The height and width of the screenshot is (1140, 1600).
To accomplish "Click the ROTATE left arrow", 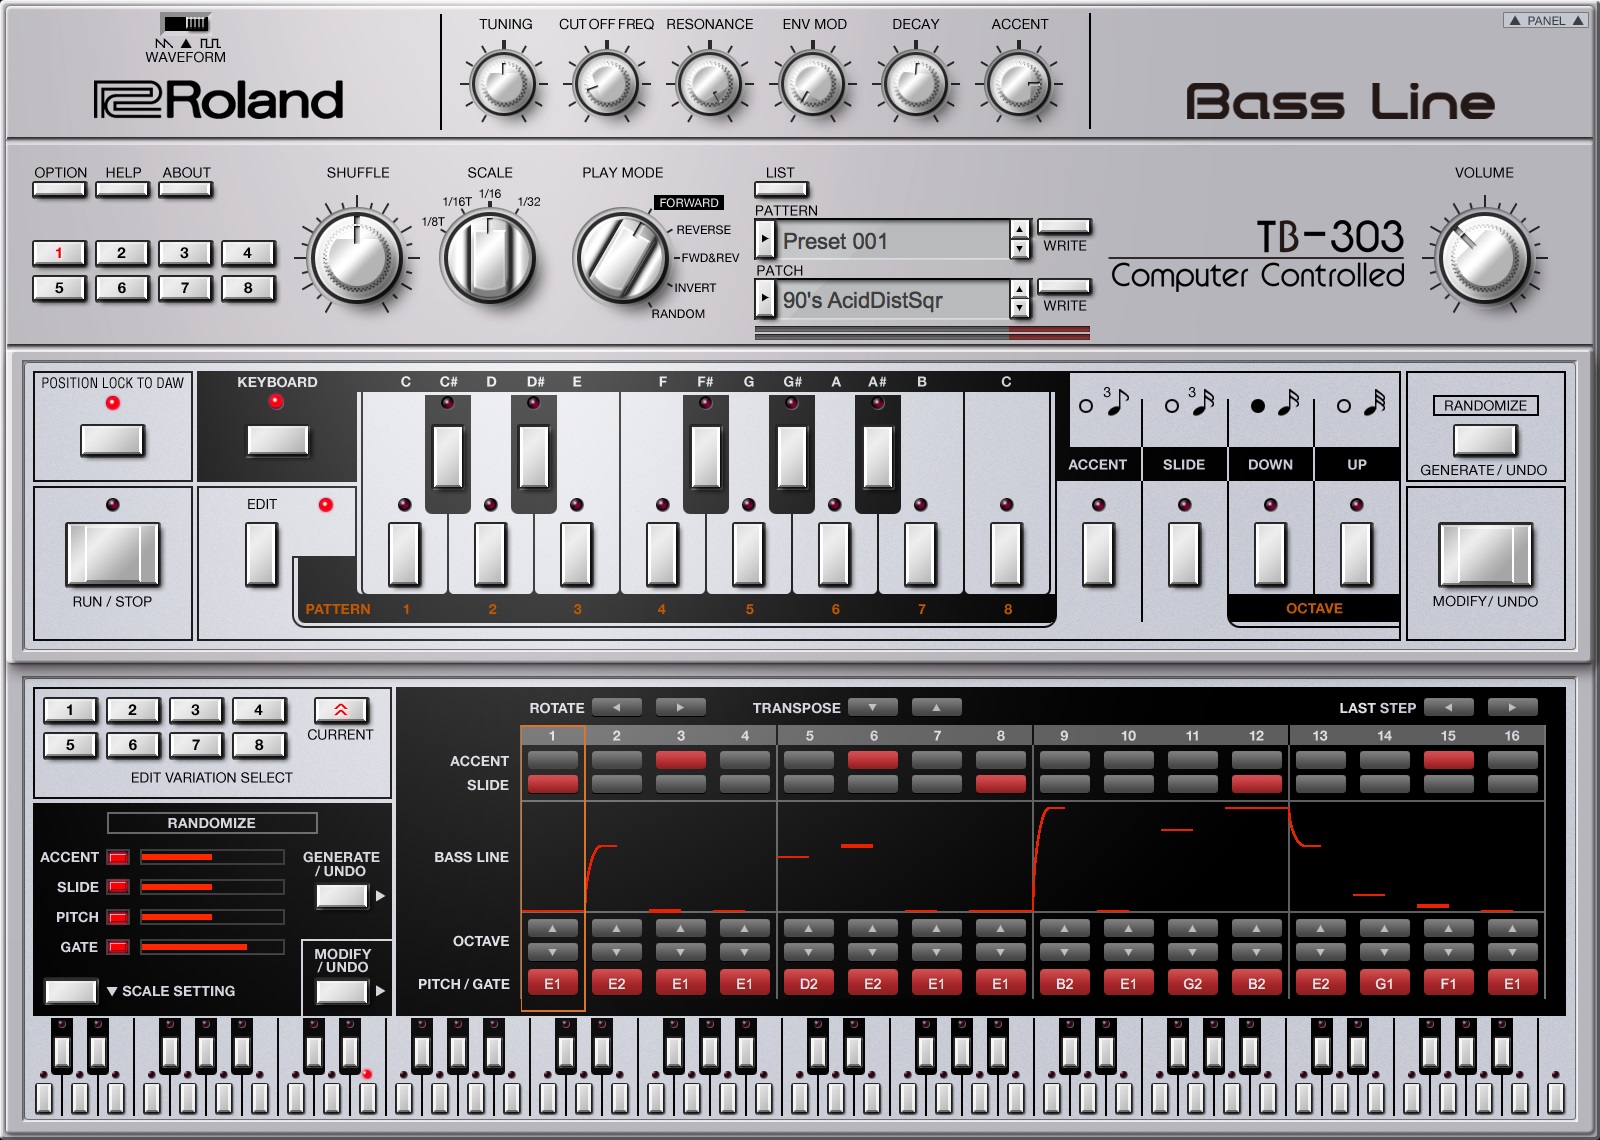I will pyautogui.click(x=617, y=707).
